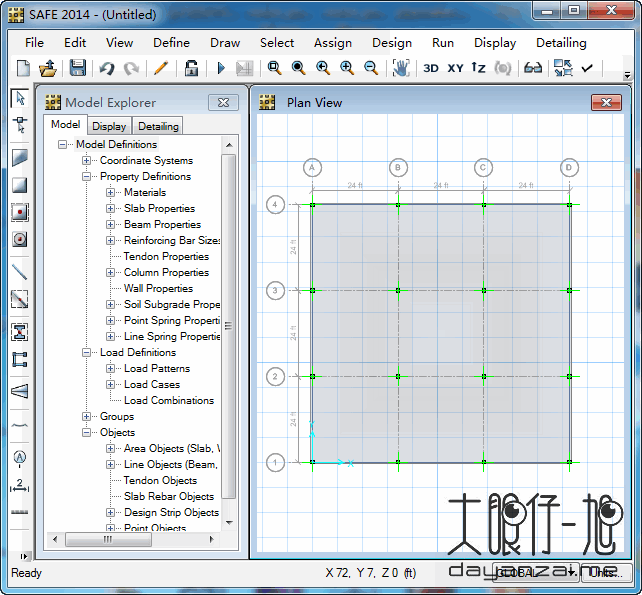642x595 pixels.
Task: Select the pointer arrow tool
Action: 20,98
